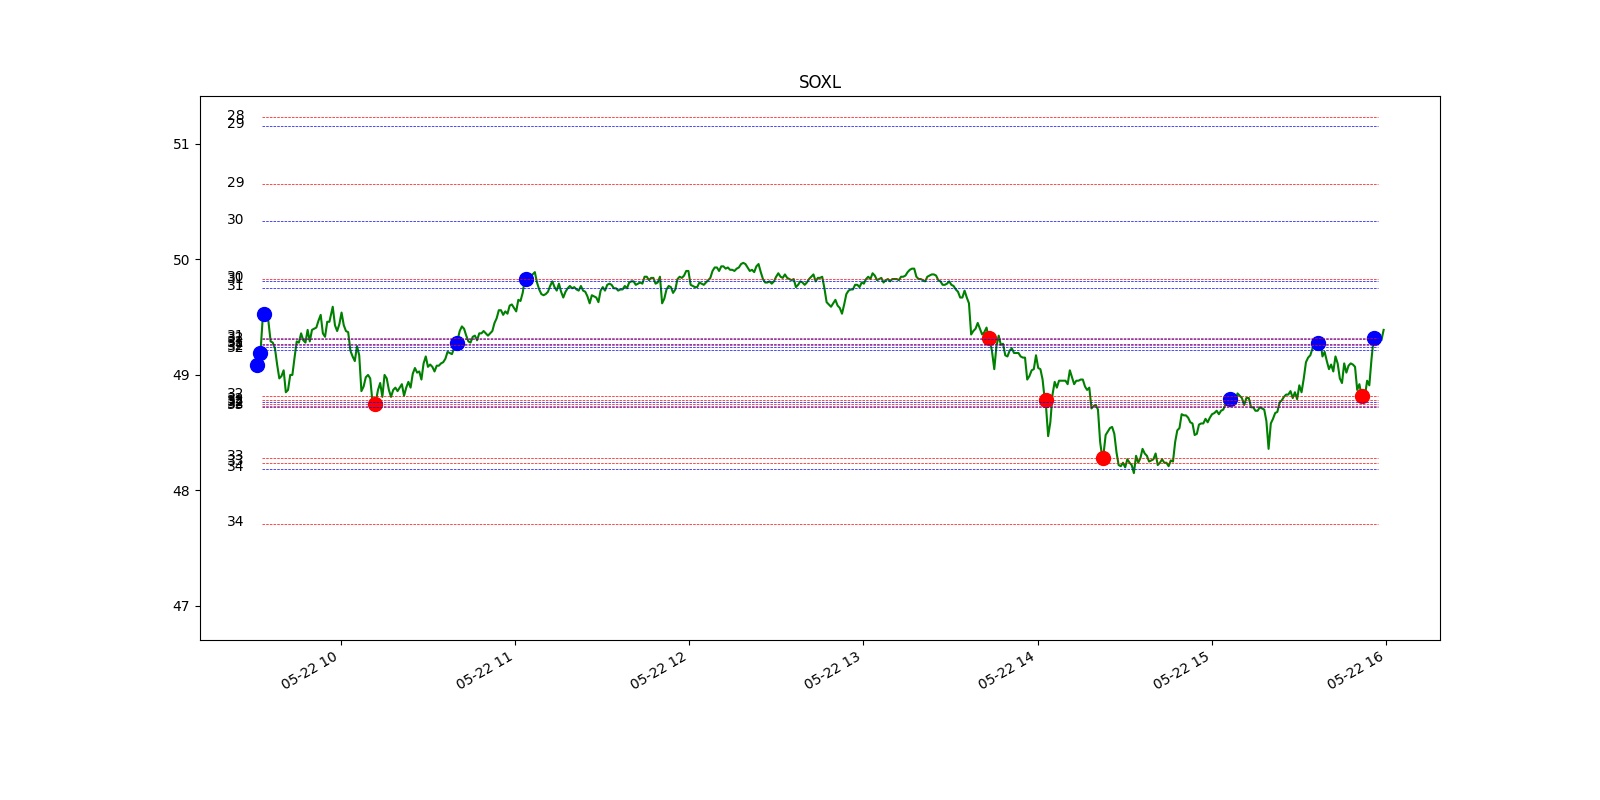
Task: Select the lowest red marker near 48.3
Action: coord(1103,458)
